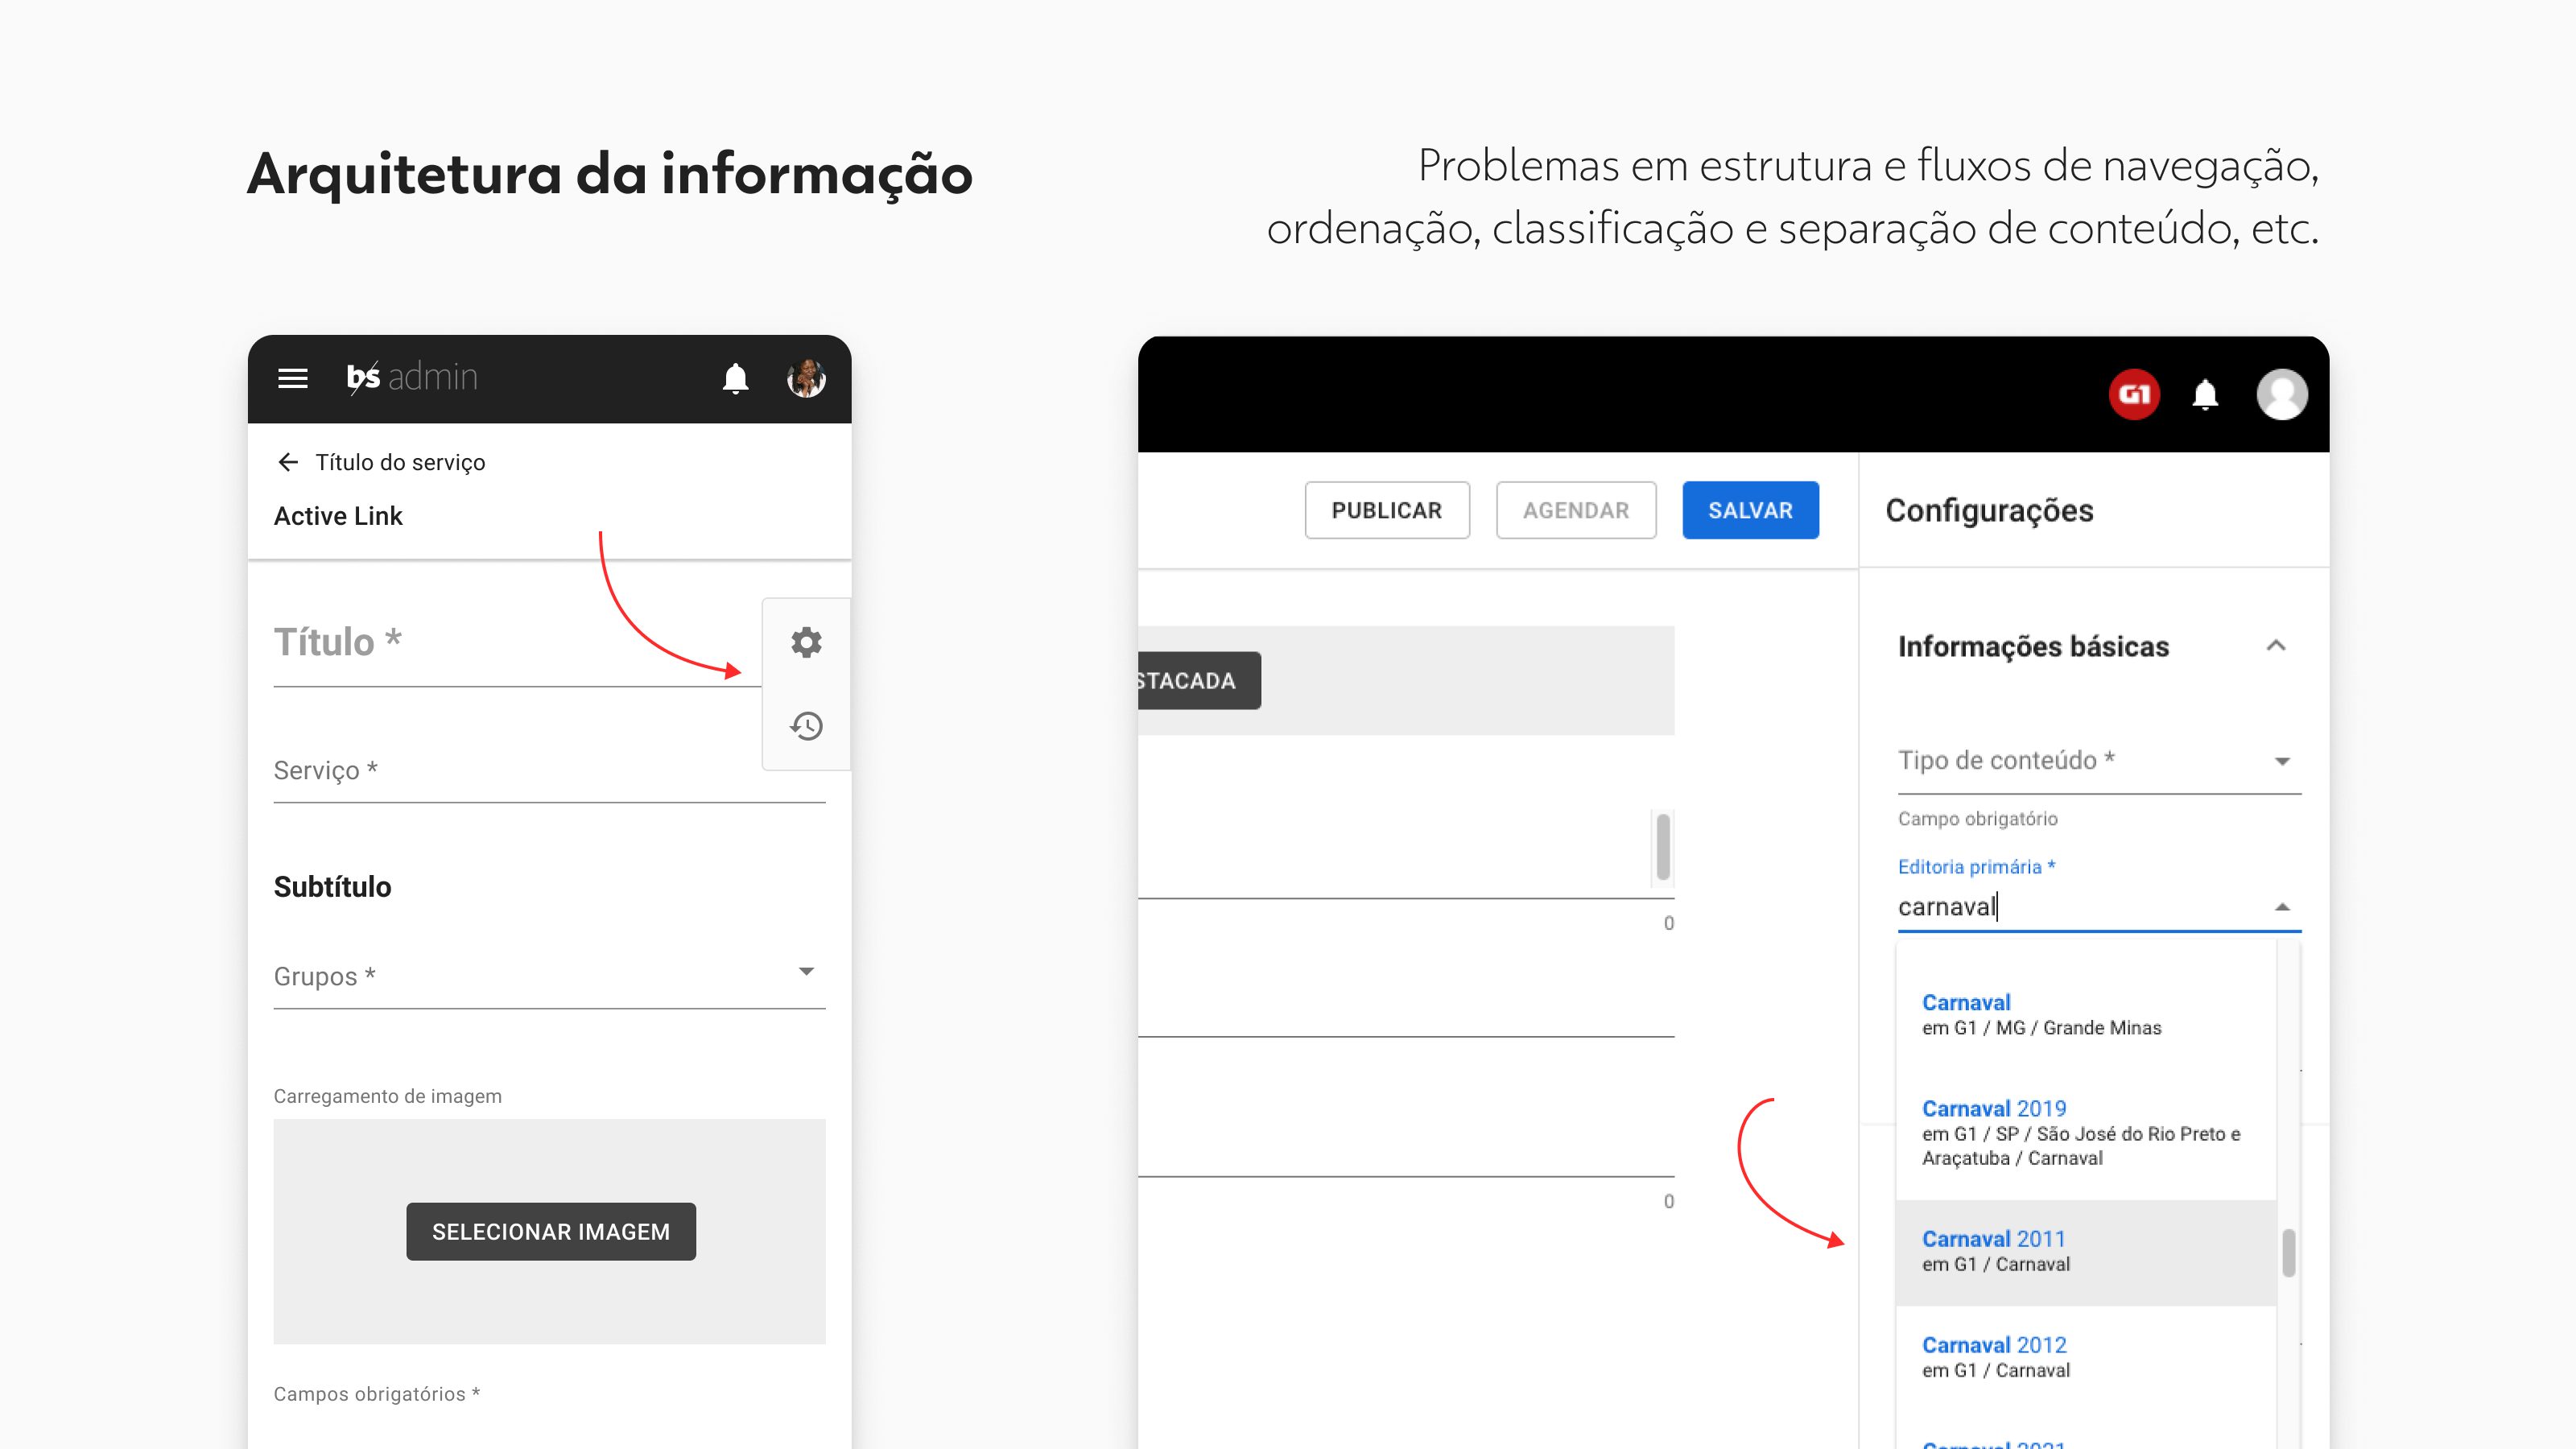The width and height of the screenshot is (2576, 1449).
Task: Collapse the Informações básicas section
Action: [2276, 645]
